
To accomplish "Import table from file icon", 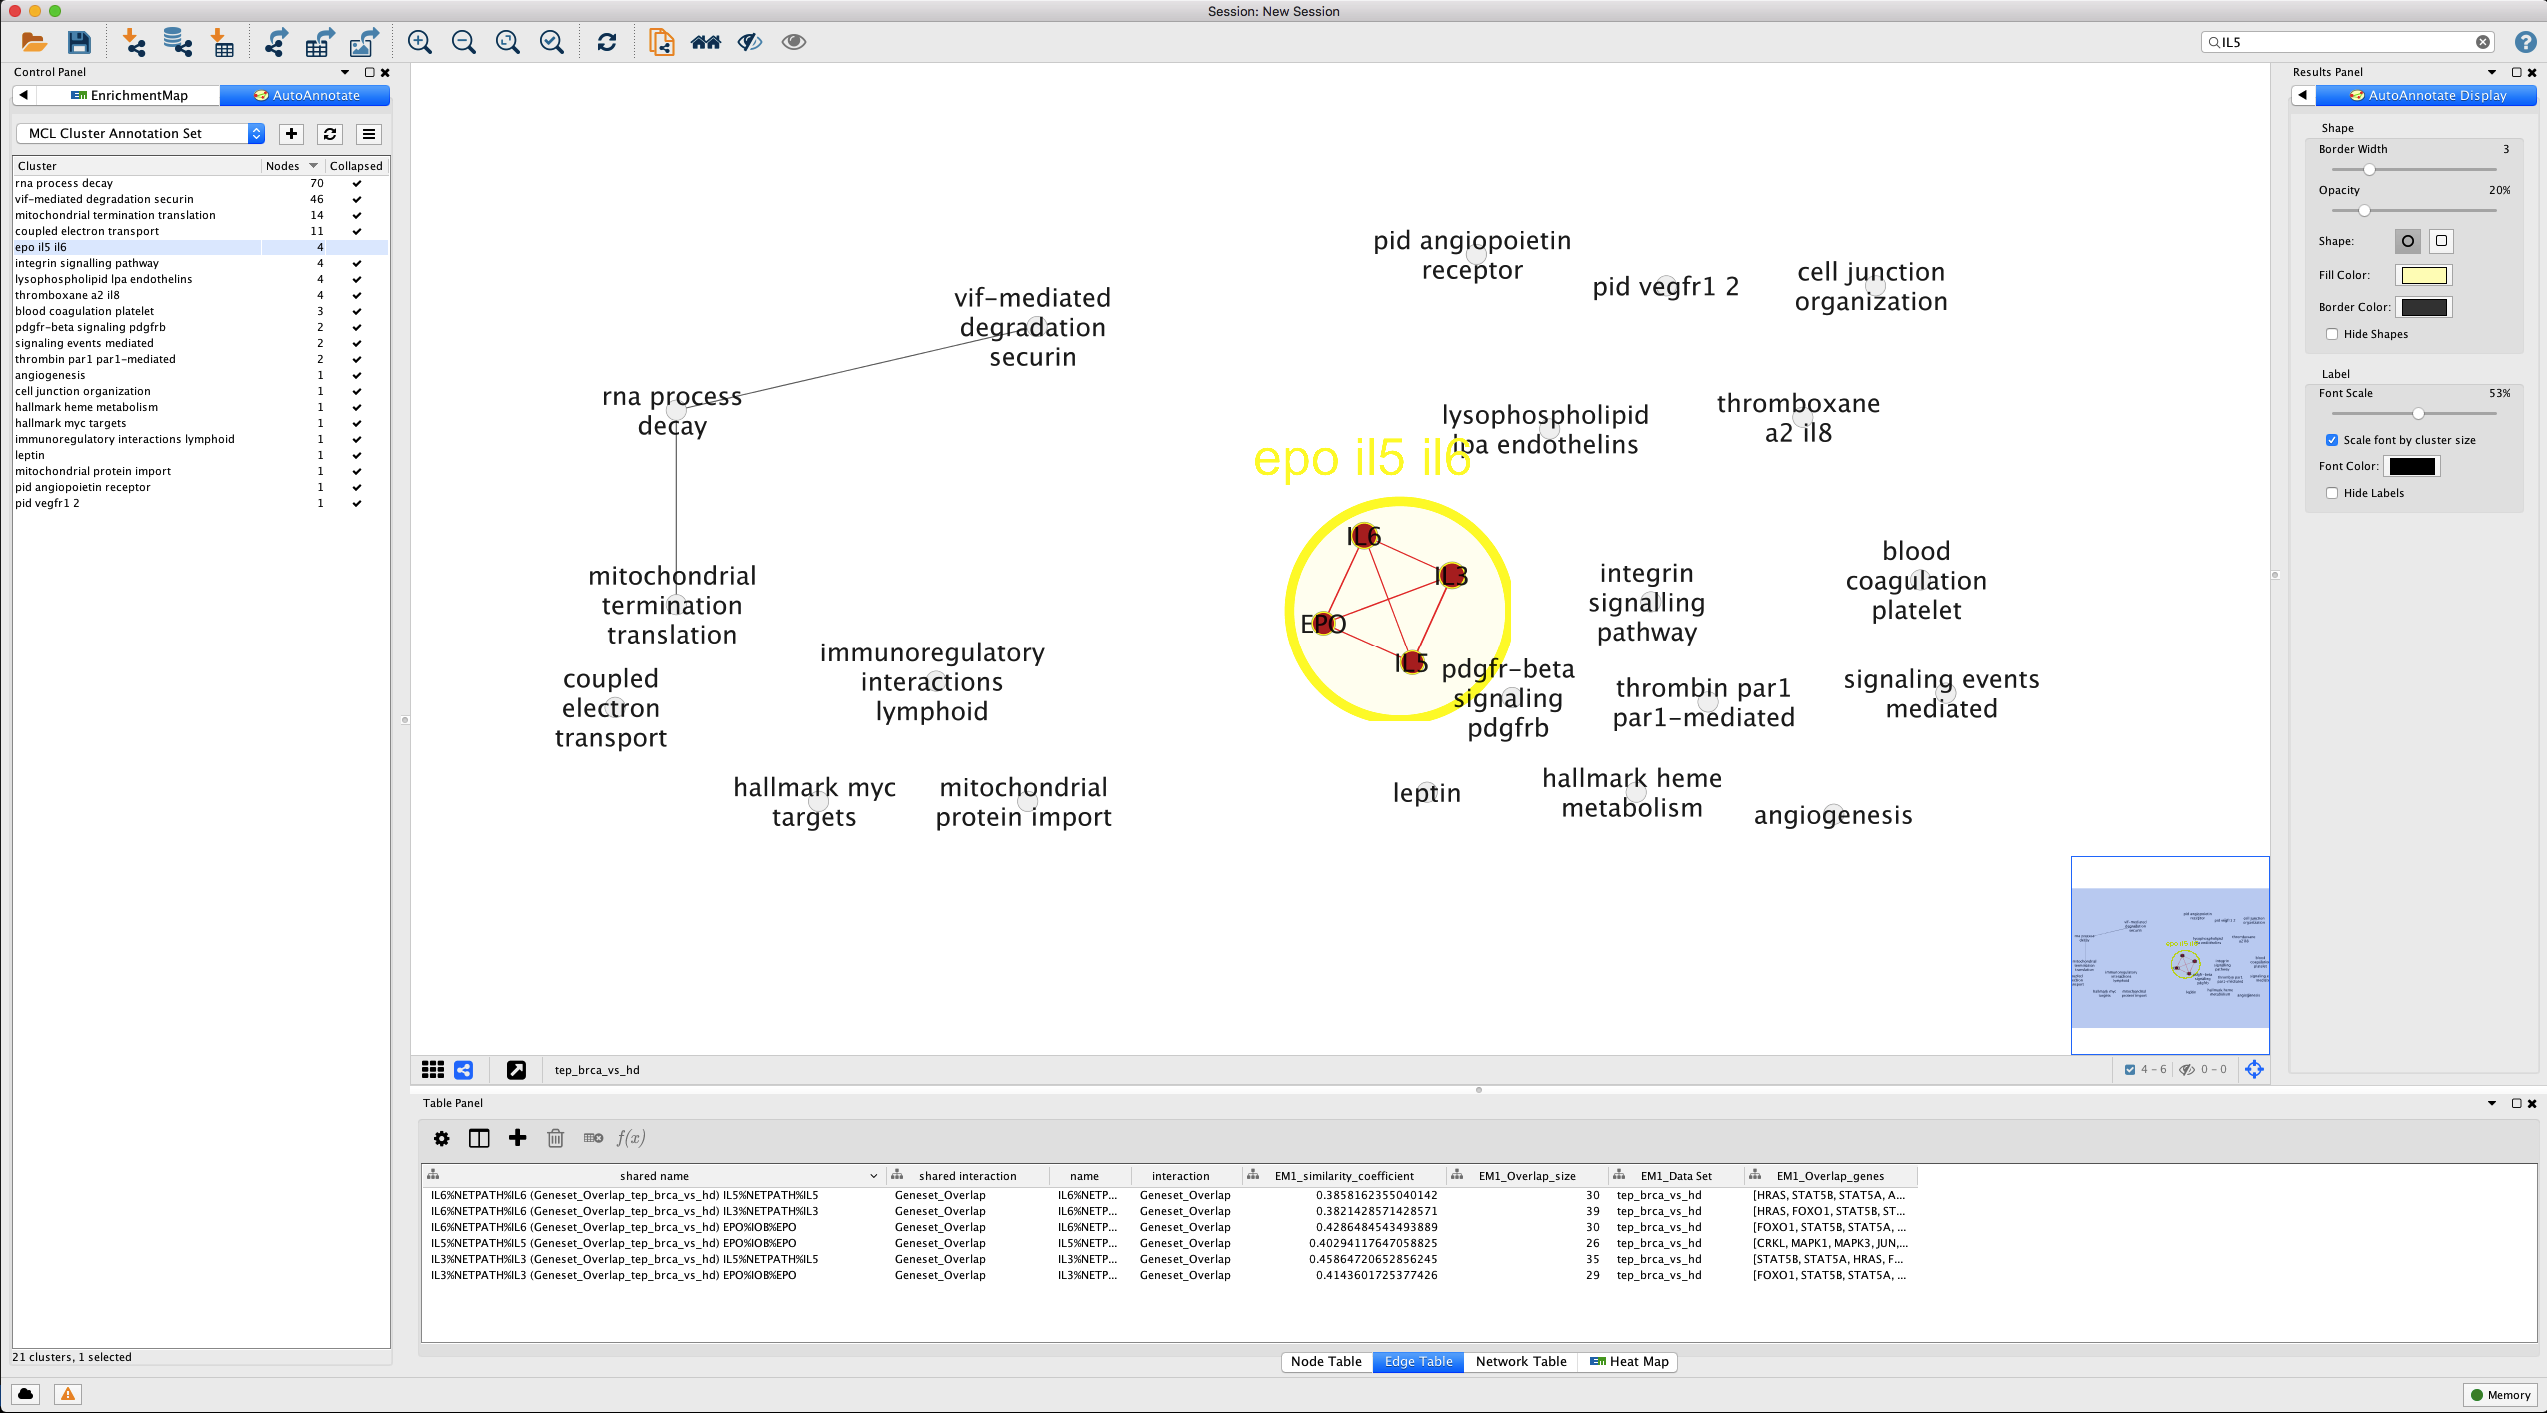I will coord(223,42).
